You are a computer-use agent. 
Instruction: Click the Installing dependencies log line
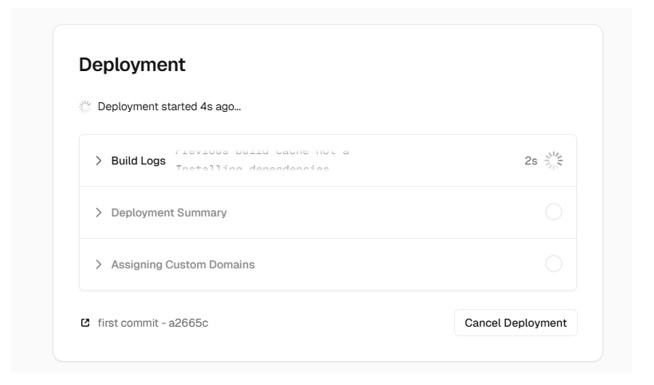click(252, 169)
